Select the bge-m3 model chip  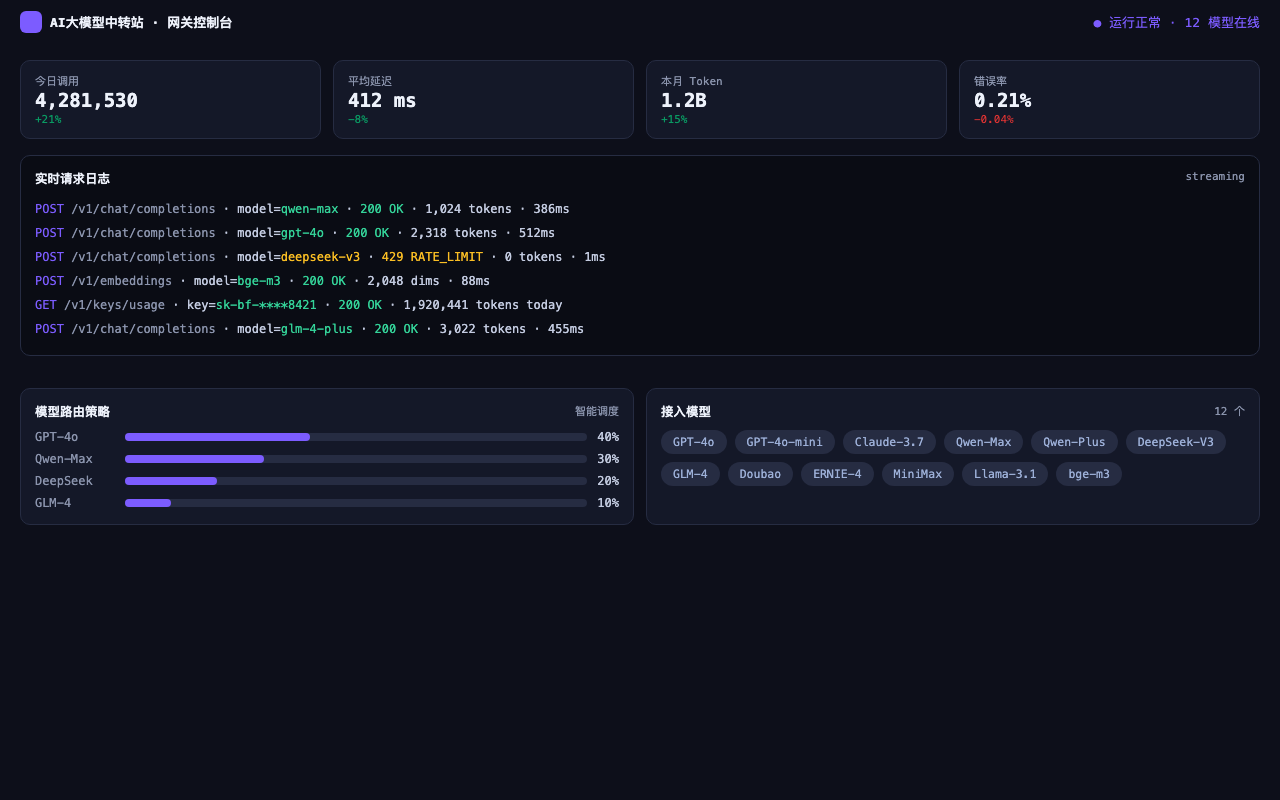tap(1089, 474)
